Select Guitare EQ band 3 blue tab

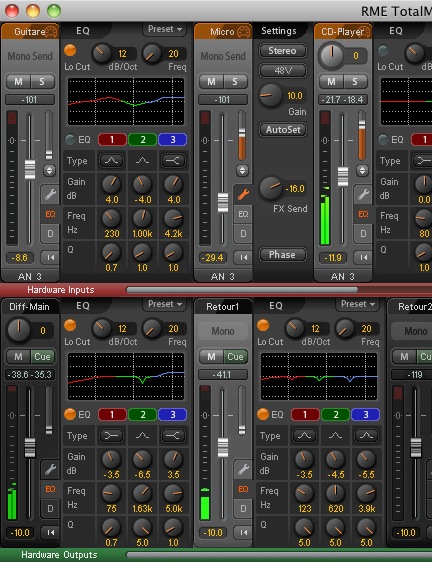(x=172, y=139)
